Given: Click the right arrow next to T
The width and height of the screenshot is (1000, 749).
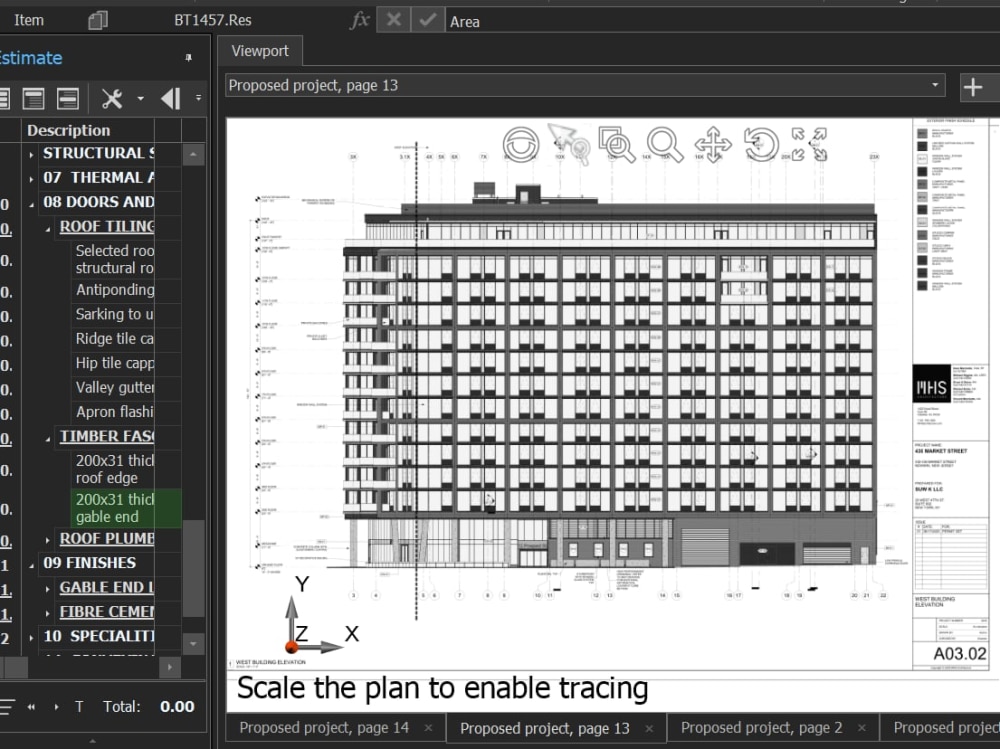Looking at the screenshot, I should (56, 707).
